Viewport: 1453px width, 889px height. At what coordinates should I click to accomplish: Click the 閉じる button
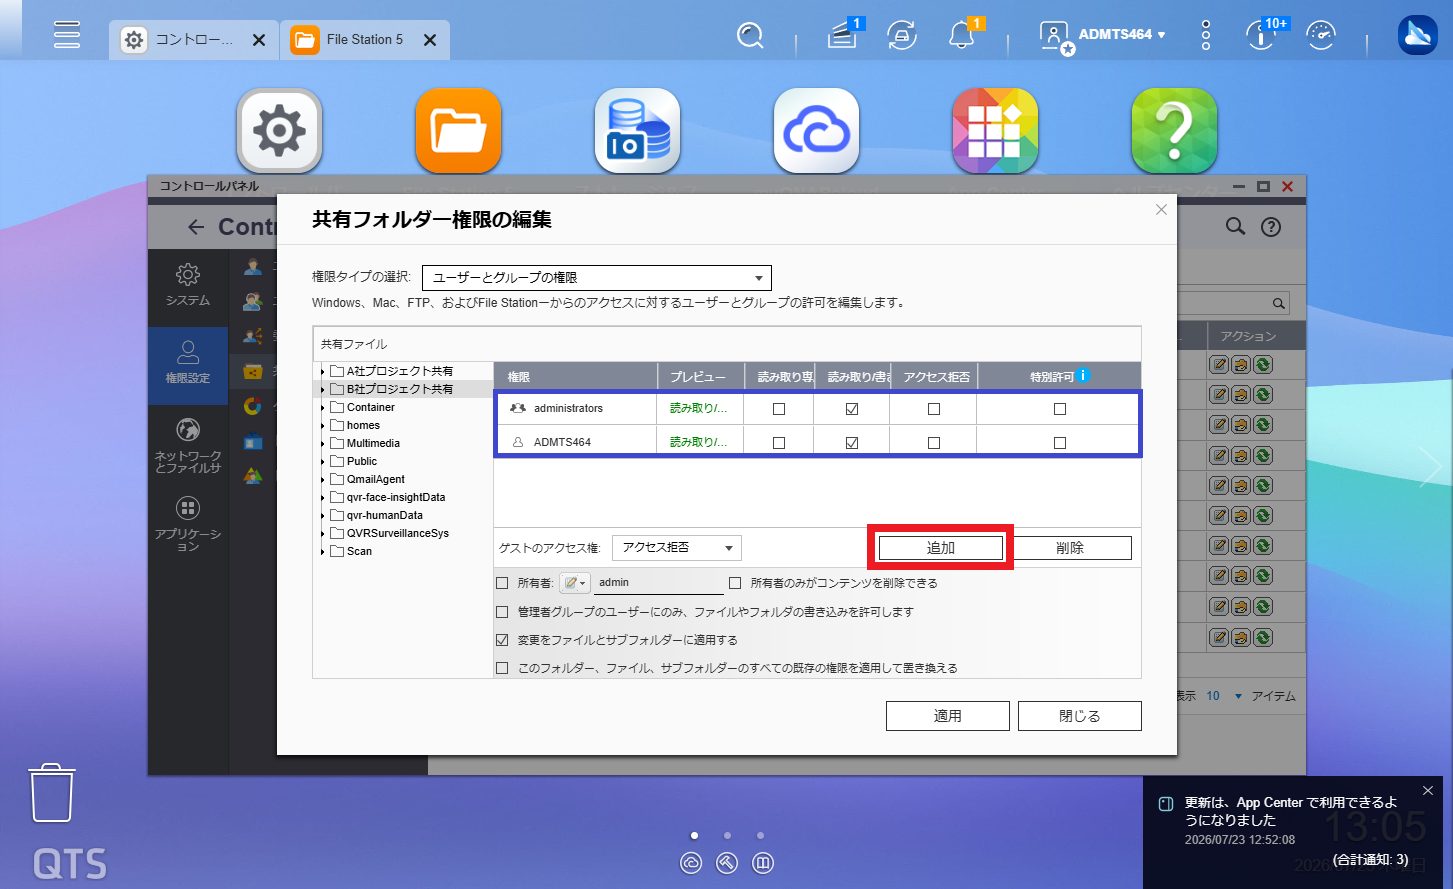point(1080,716)
